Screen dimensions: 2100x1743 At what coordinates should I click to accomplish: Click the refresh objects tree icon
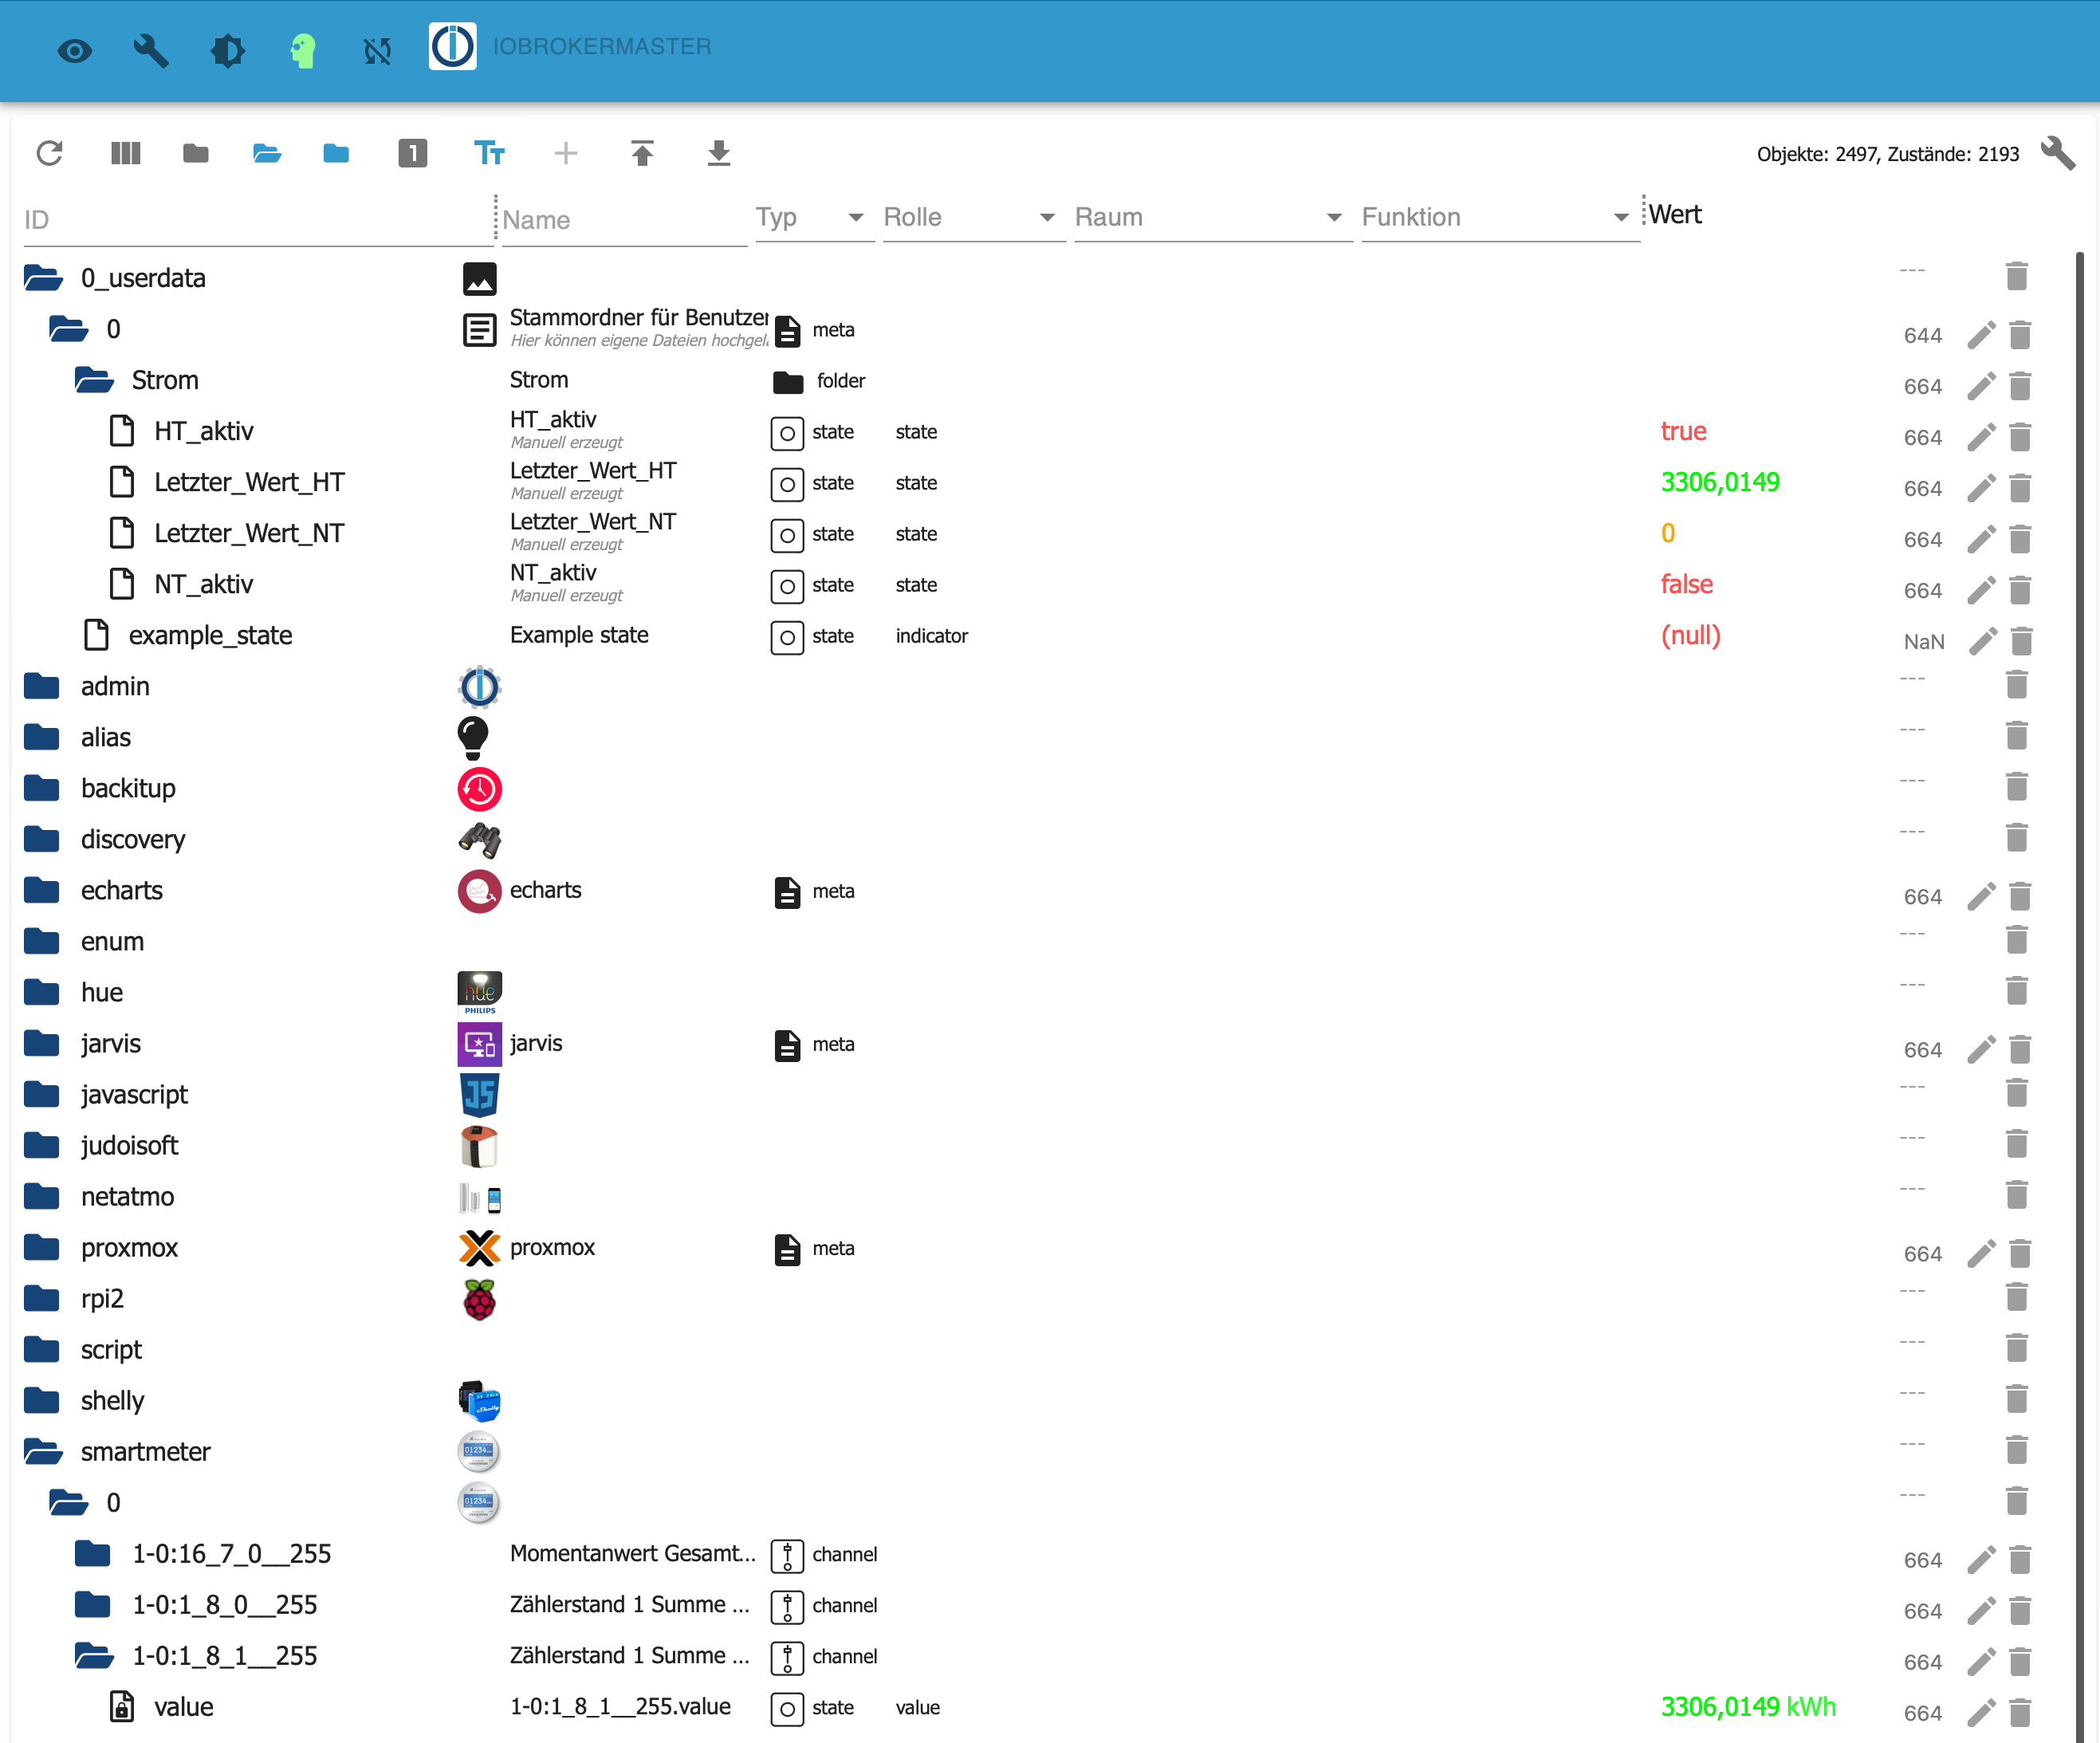pyautogui.click(x=49, y=153)
